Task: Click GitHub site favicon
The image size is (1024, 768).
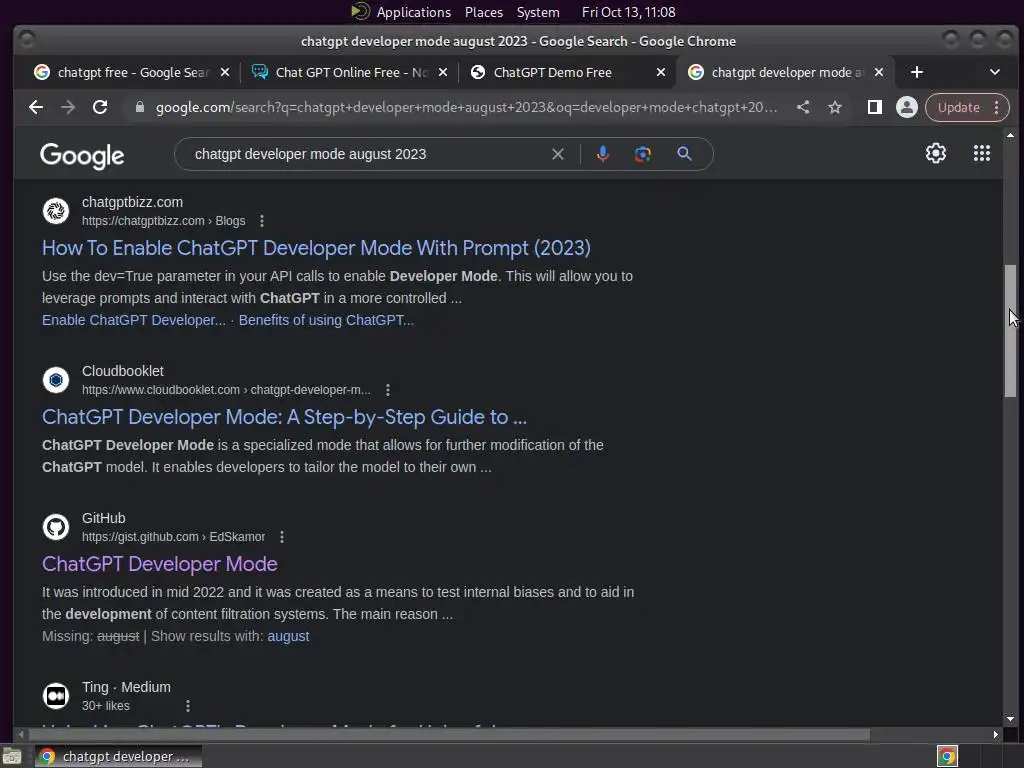Action: click(x=56, y=527)
